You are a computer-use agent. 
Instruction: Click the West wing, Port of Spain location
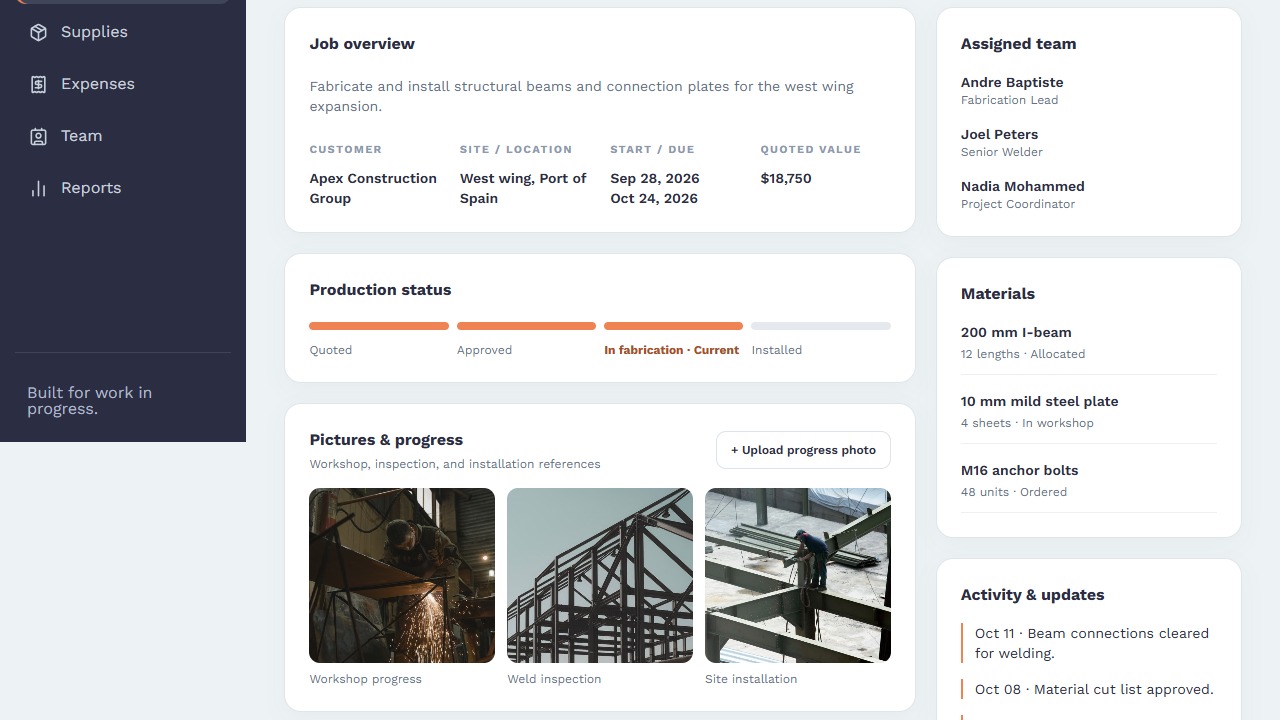pyautogui.click(x=523, y=188)
